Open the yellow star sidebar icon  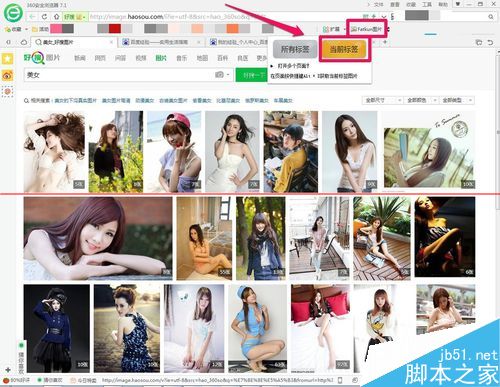pos(7,59)
